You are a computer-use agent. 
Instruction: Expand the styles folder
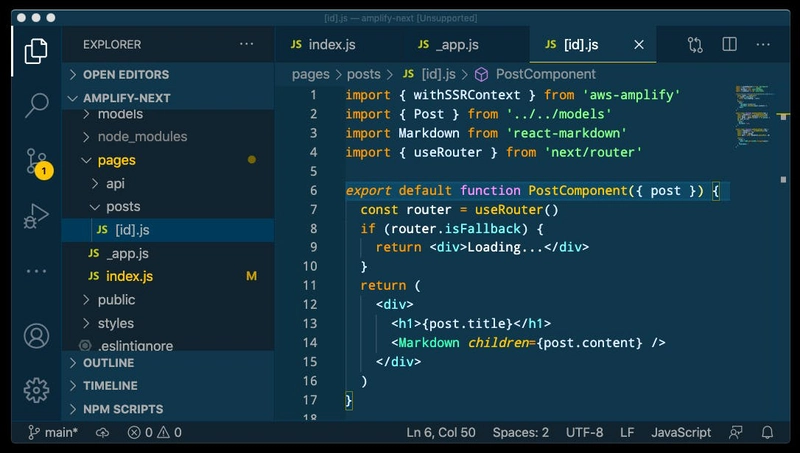tap(168, 323)
